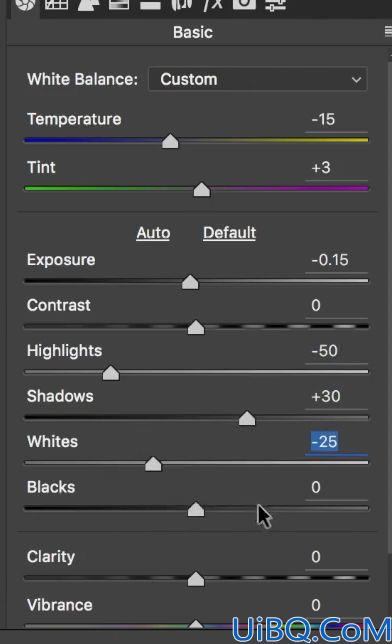The height and width of the screenshot is (644, 392).
Task: Open the Basic panel flyout menu
Action: pyautogui.click(x=388, y=32)
